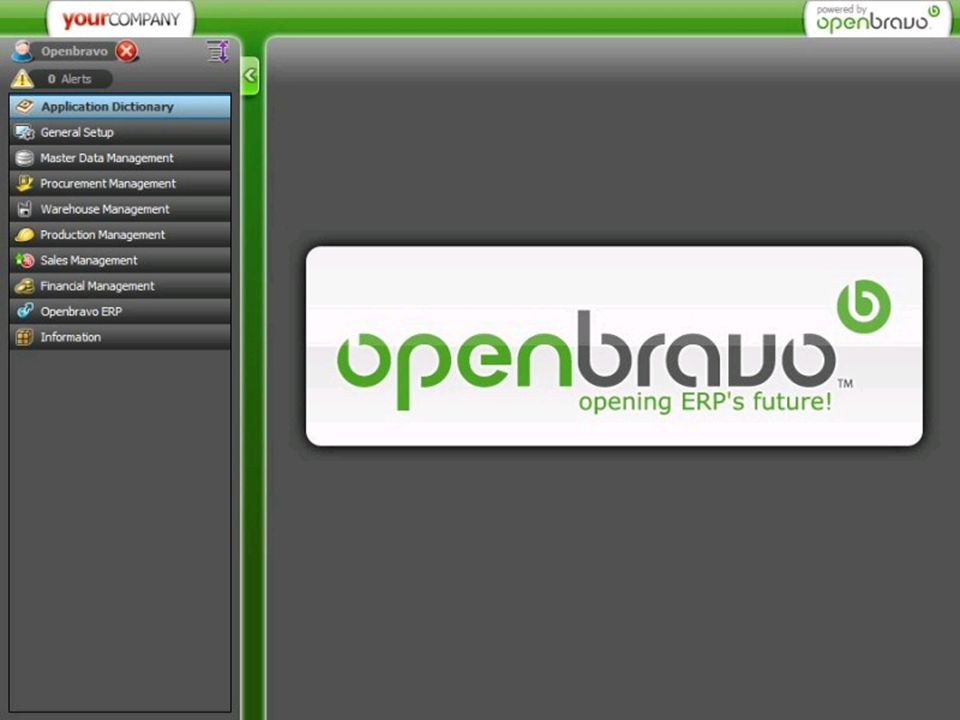This screenshot has height=720, width=960.
Task: Click the powered by openbravo logo
Action: (878, 18)
